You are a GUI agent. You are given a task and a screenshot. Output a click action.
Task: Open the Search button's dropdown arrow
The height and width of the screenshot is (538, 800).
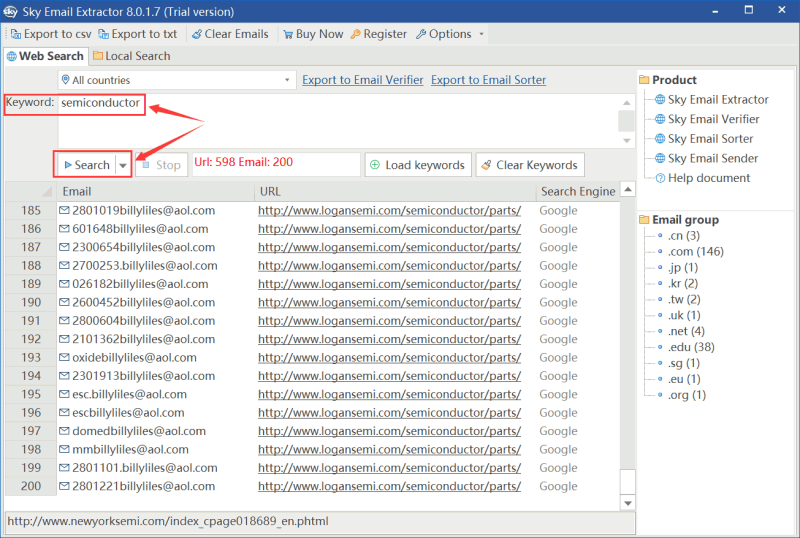tap(123, 165)
